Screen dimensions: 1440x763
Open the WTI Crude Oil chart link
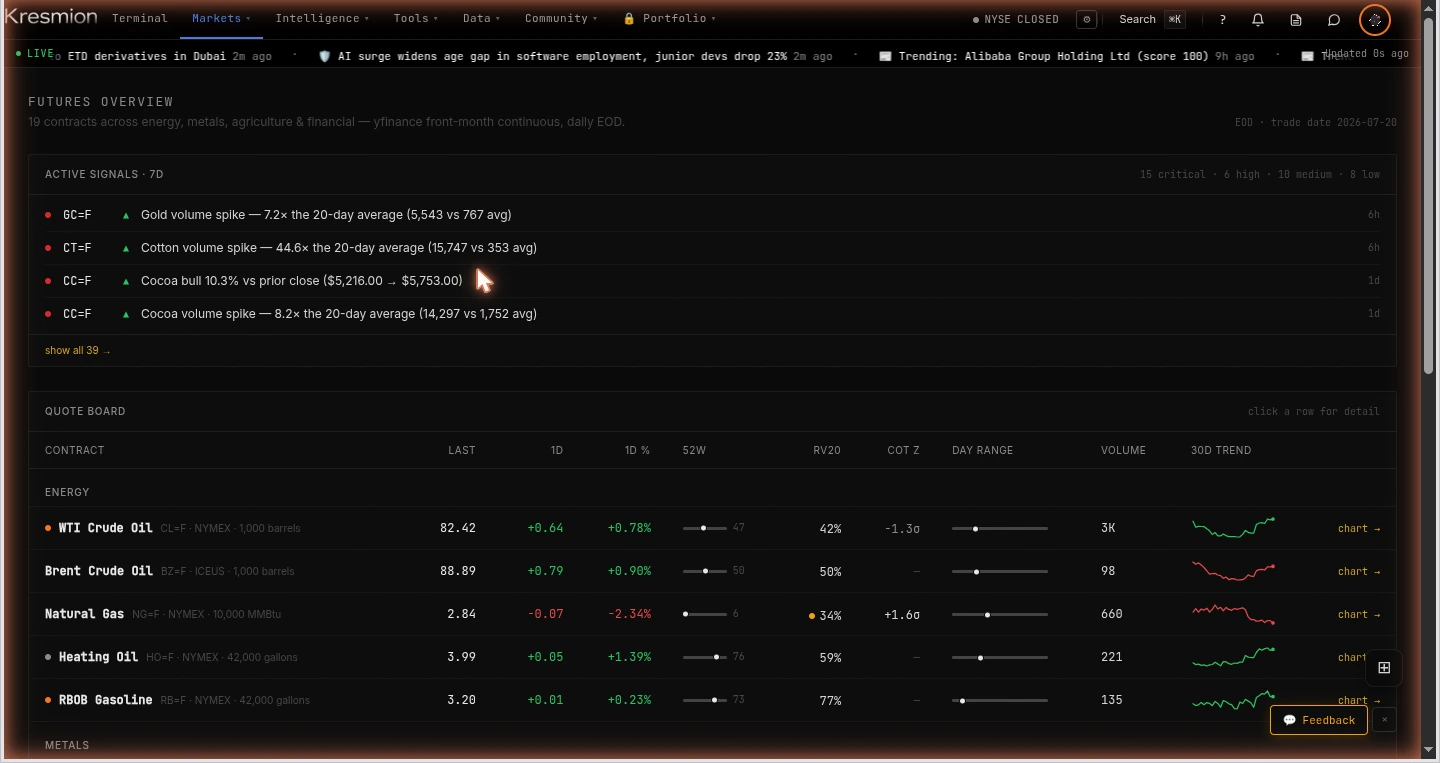(x=1359, y=528)
